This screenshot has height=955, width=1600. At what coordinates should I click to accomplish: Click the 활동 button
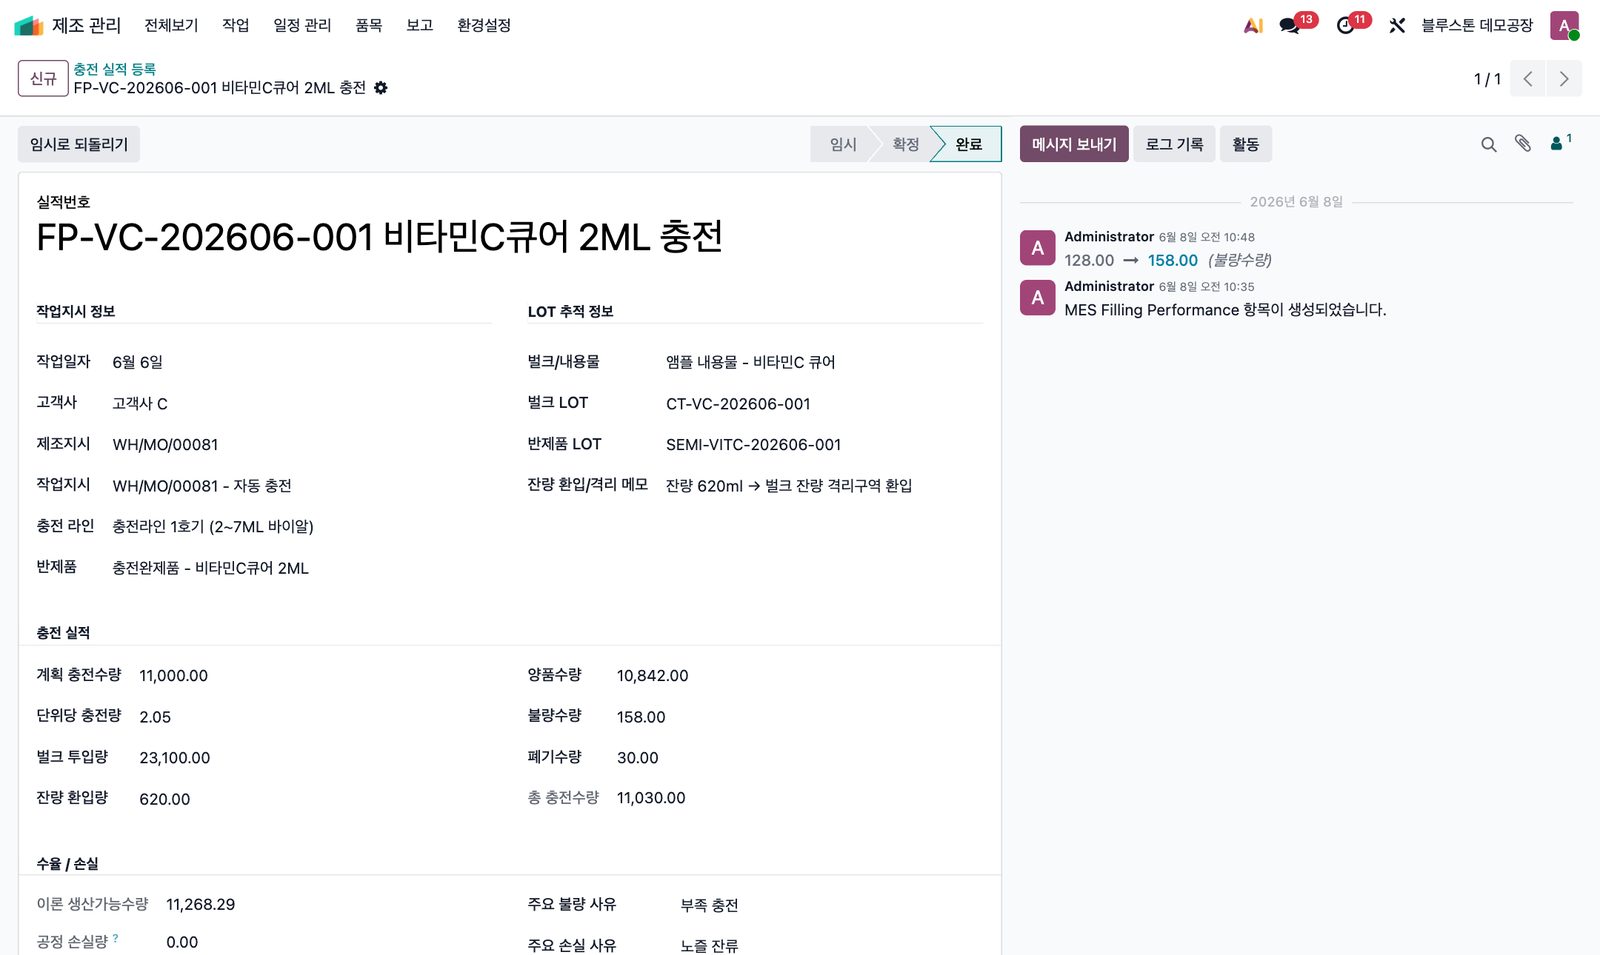(x=1245, y=144)
